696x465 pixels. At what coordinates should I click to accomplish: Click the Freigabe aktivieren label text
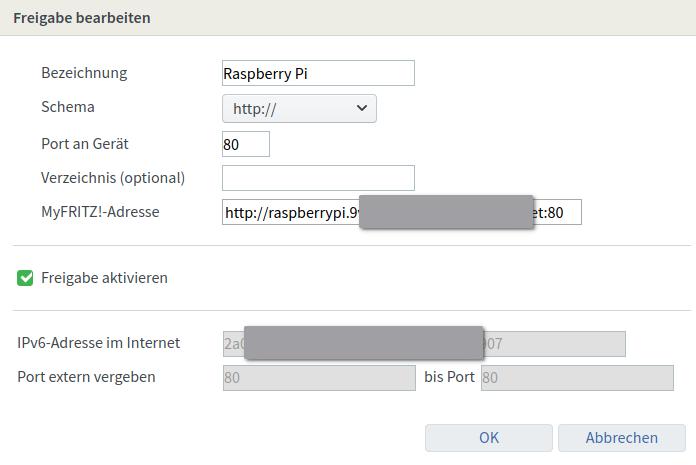pos(104,278)
